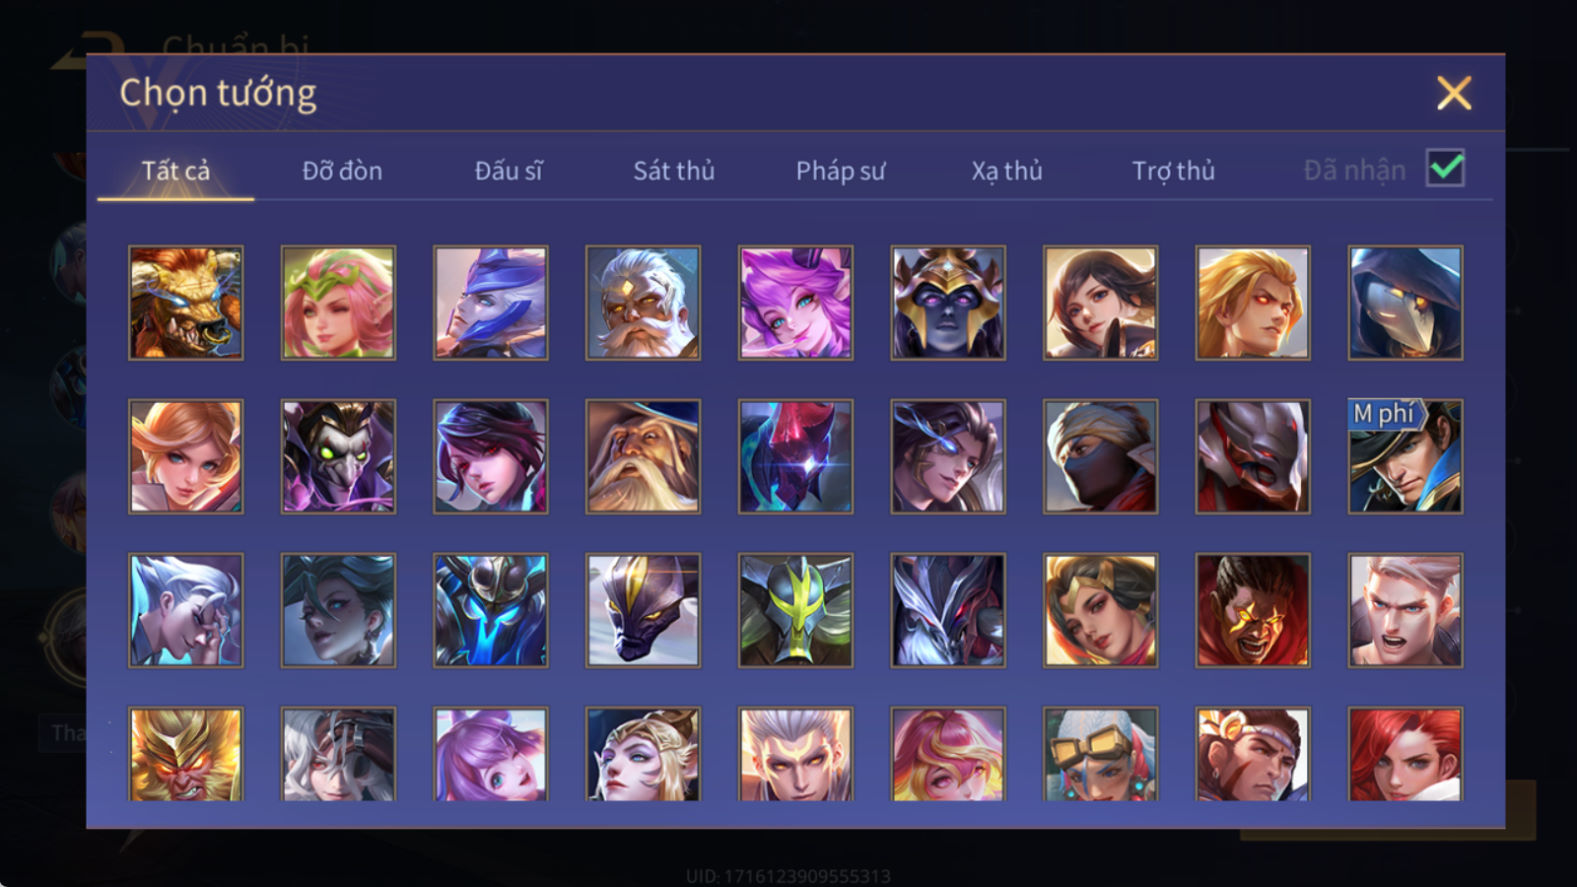This screenshot has height=887, width=1577.
Task: Filter heroes by 'Sát thủ'
Action: coord(674,171)
